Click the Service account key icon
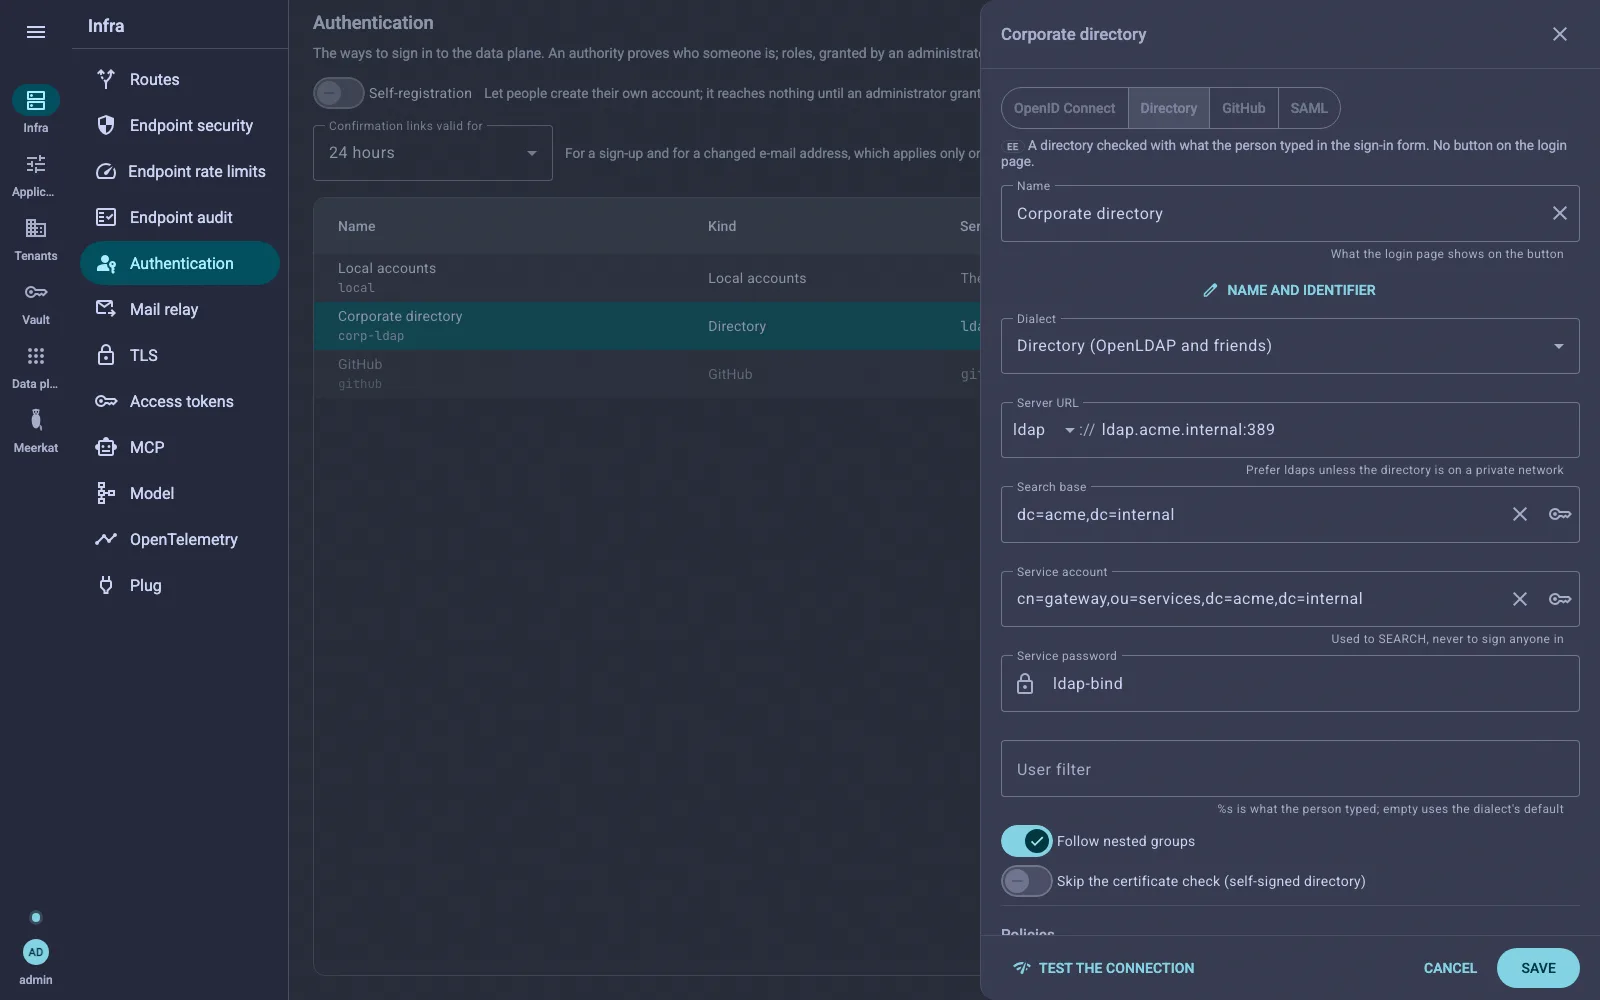Screen dimensions: 1600x1000 click(1560, 599)
